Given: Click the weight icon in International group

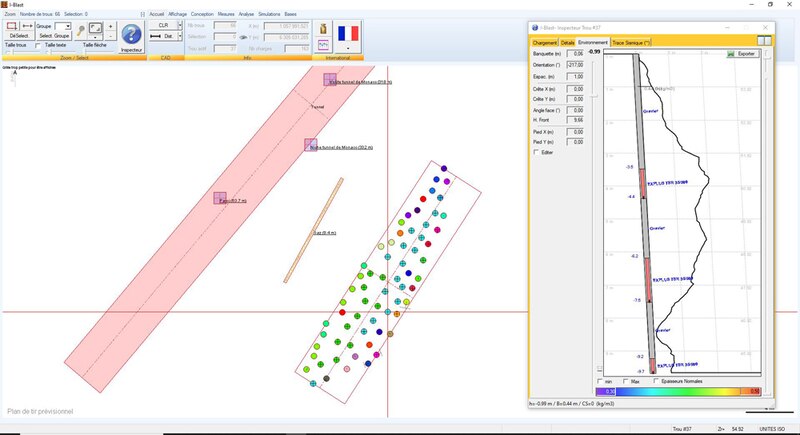Looking at the screenshot, I should [x=323, y=29].
